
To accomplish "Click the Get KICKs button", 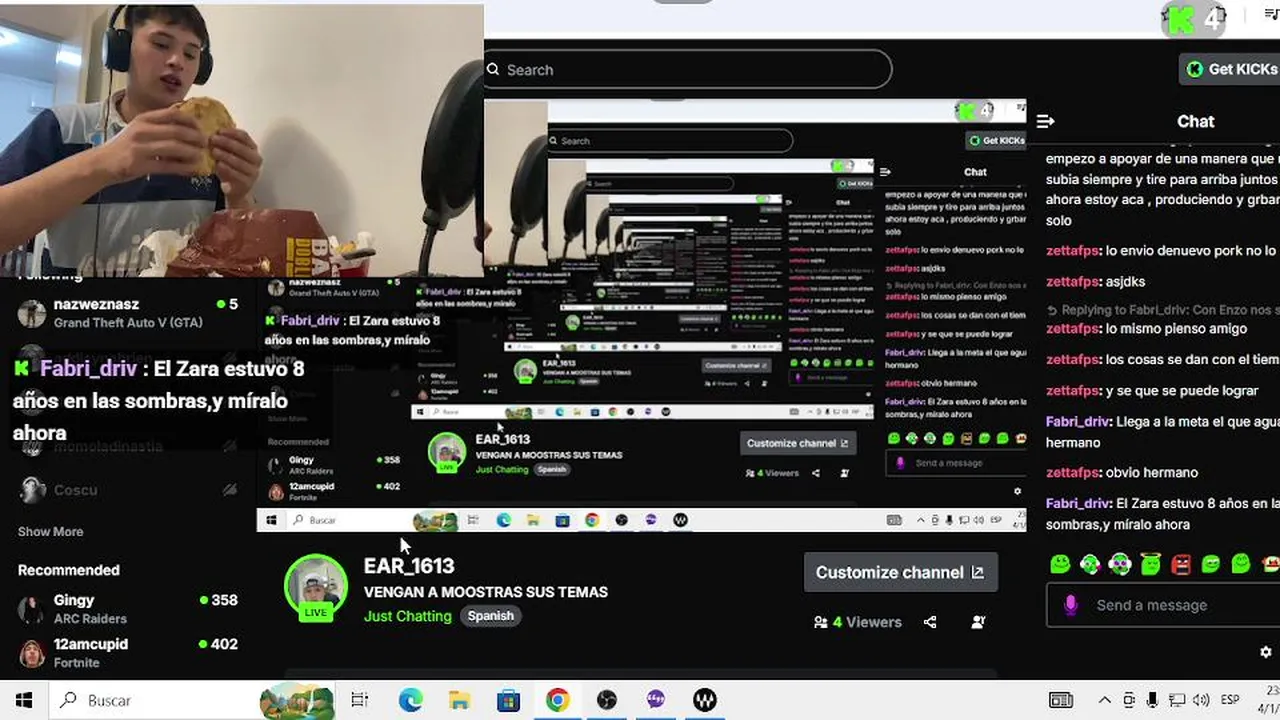I will point(1230,69).
